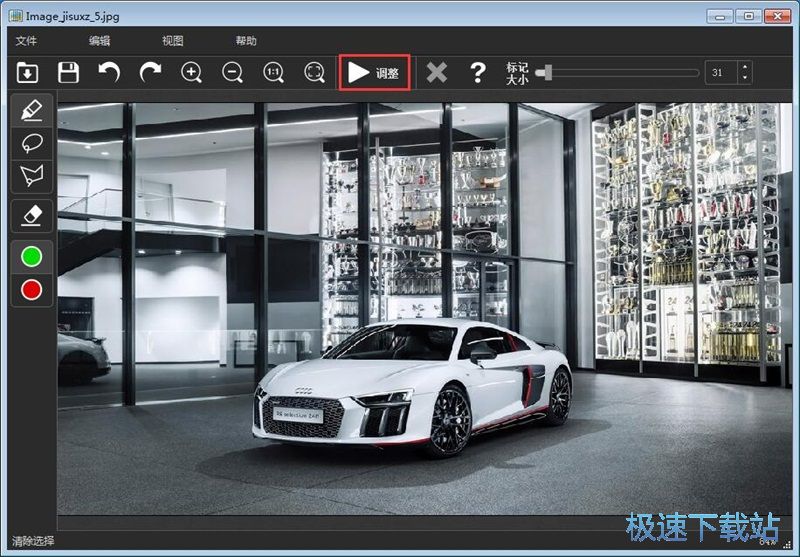Image resolution: width=800 pixels, height=557 pixels.
Task: Click the marker size slider track
Action: pyautogui.click(x=620, y=72)
